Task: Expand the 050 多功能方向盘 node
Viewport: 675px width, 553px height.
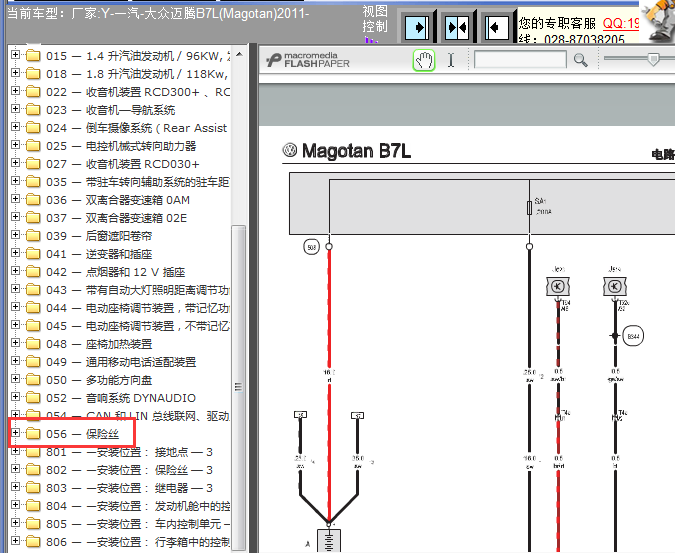Action: pyautogui.click(x=15, y=379)
